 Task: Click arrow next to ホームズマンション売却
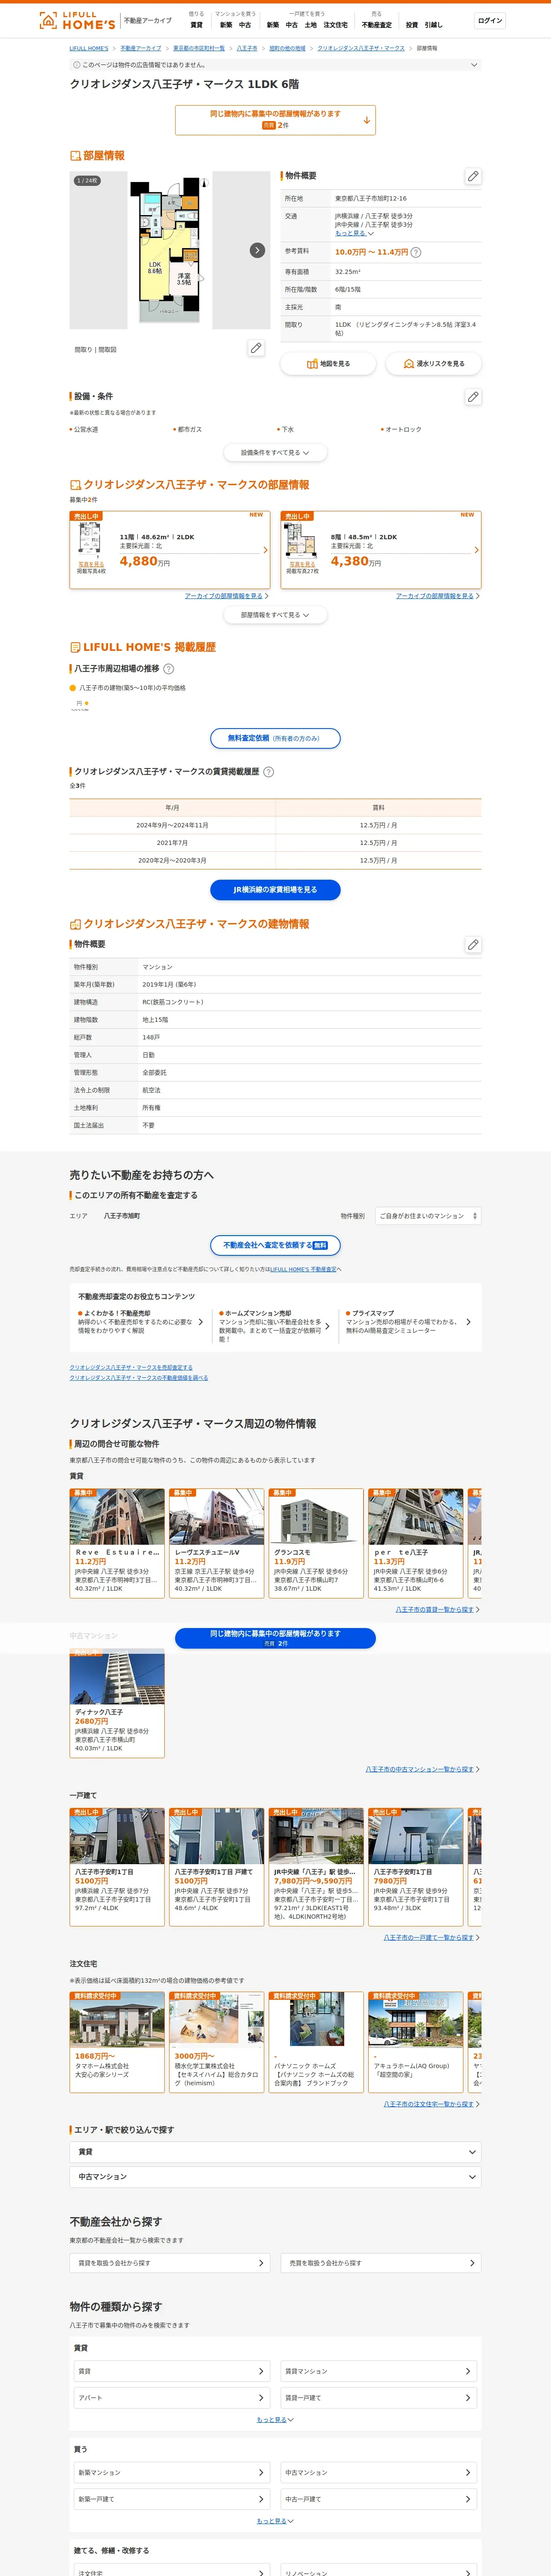click(x=327, y=1326)
